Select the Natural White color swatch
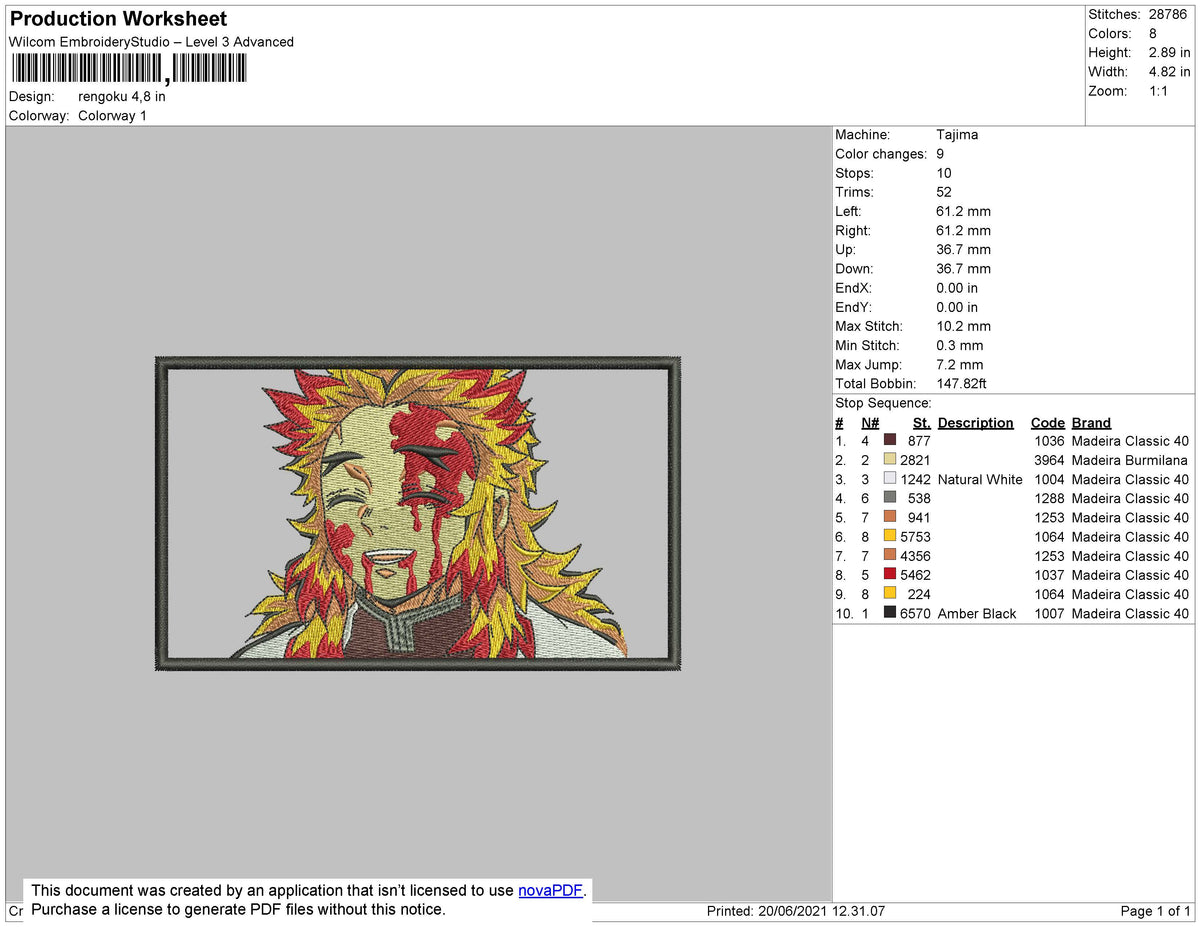 [x=889, y=479]
